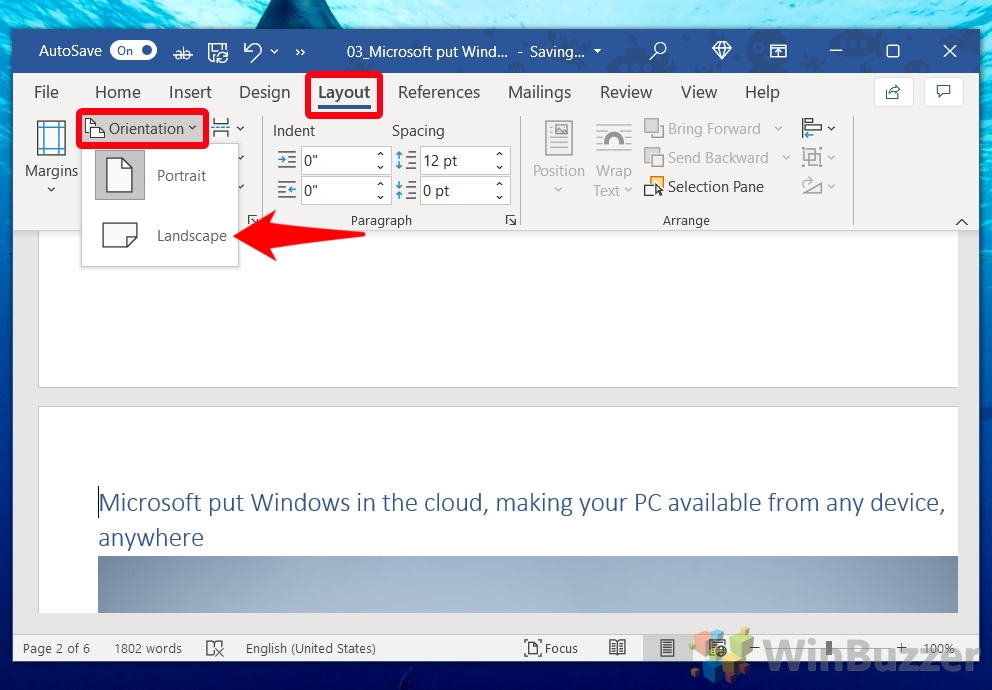Click the Spacing Before 12 pt field
This screenshot has height=690, width=992.
[457, 161]
